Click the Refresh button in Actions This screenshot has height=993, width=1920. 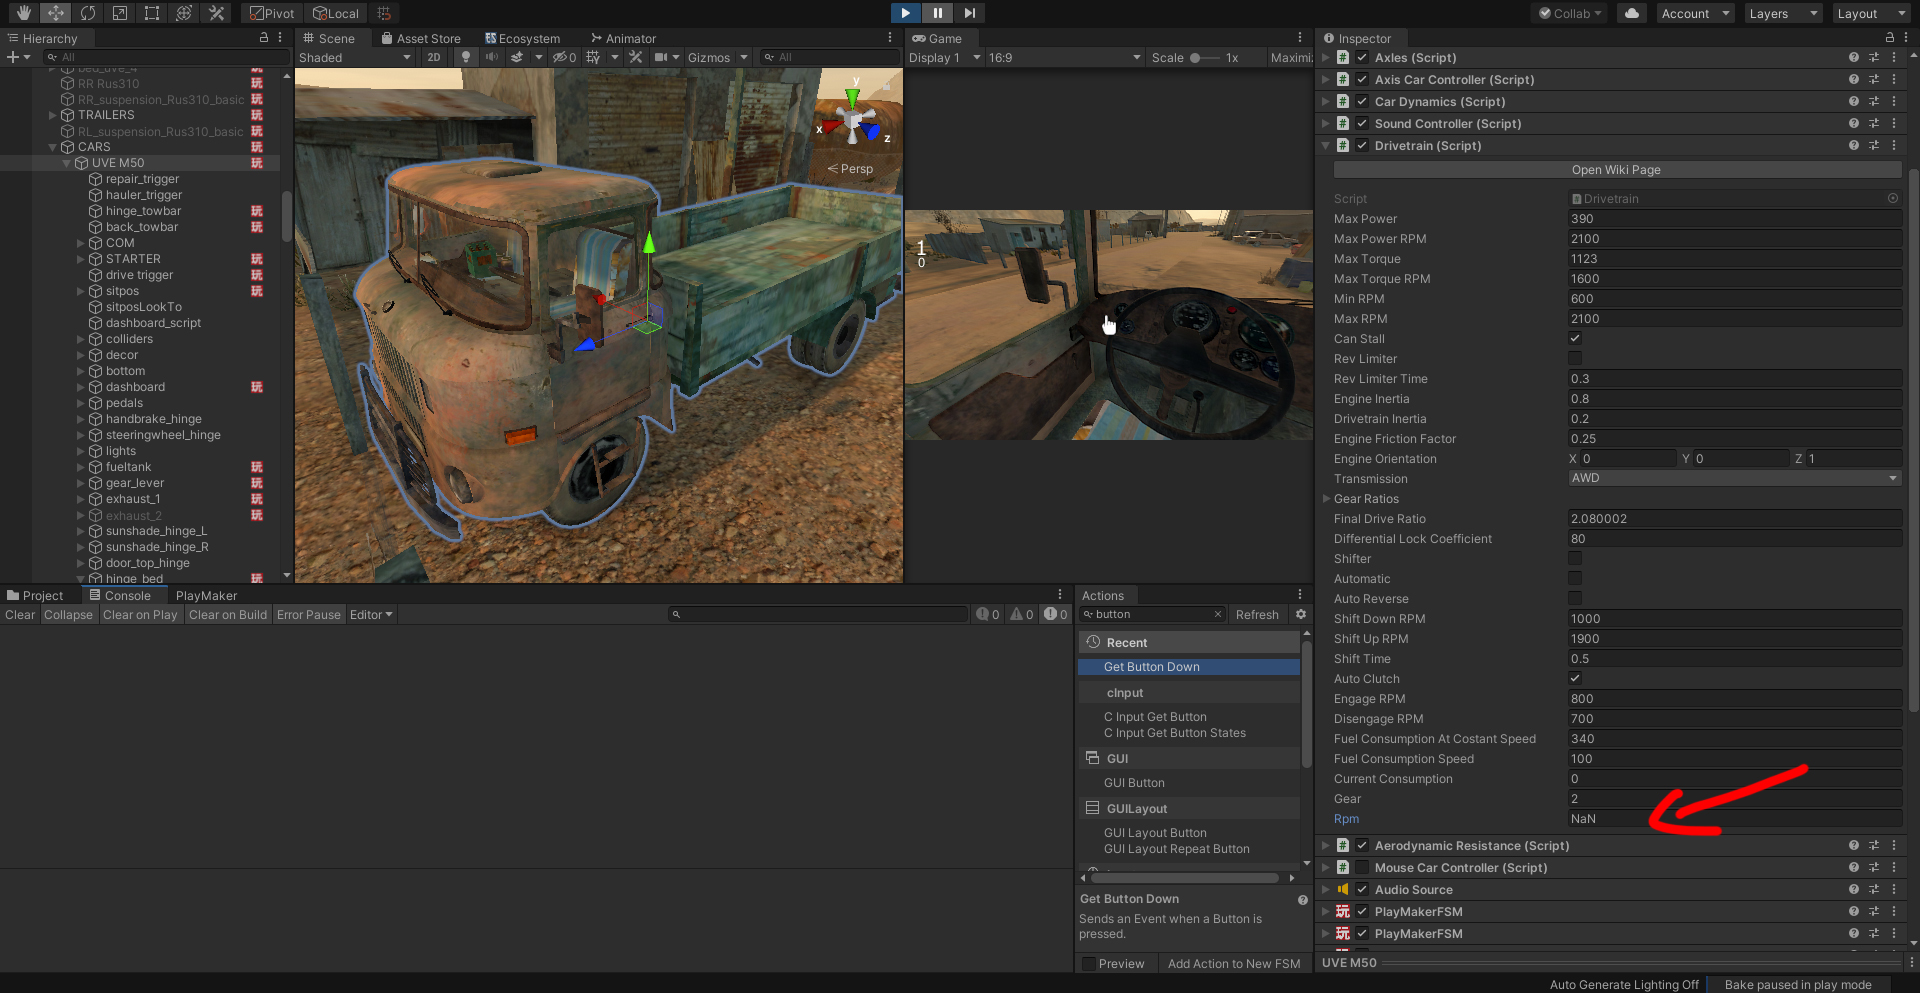point(1257,614)
